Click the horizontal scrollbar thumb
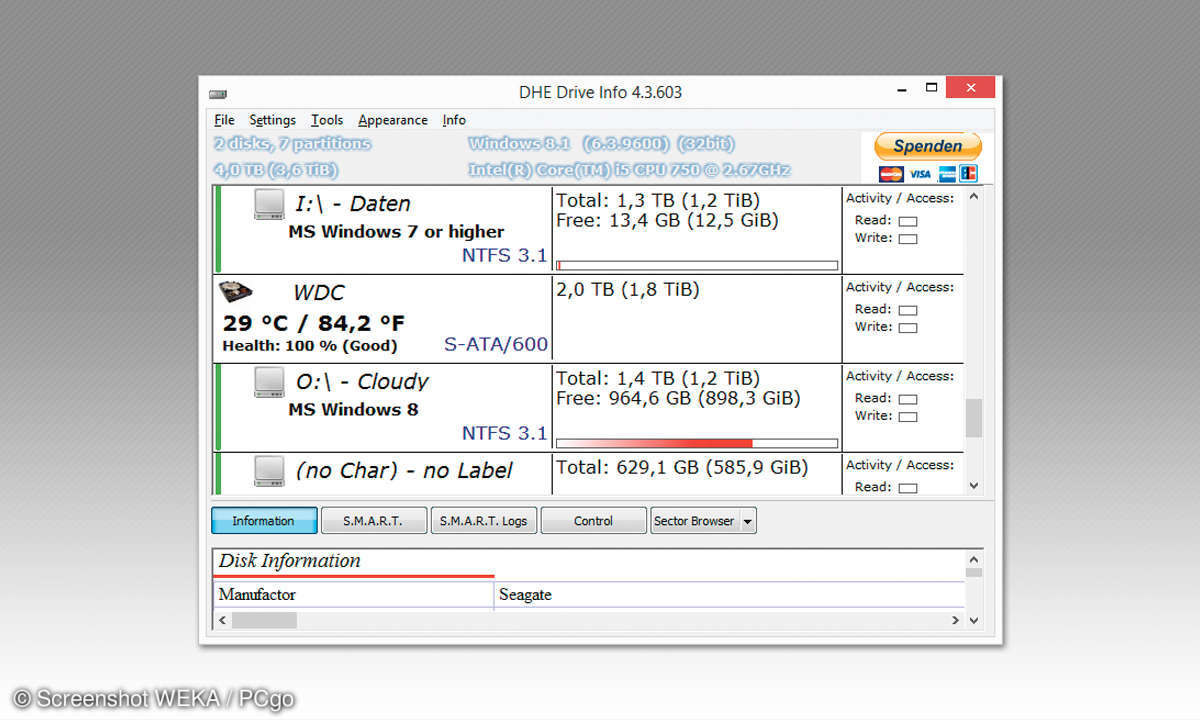 point(264,620)
